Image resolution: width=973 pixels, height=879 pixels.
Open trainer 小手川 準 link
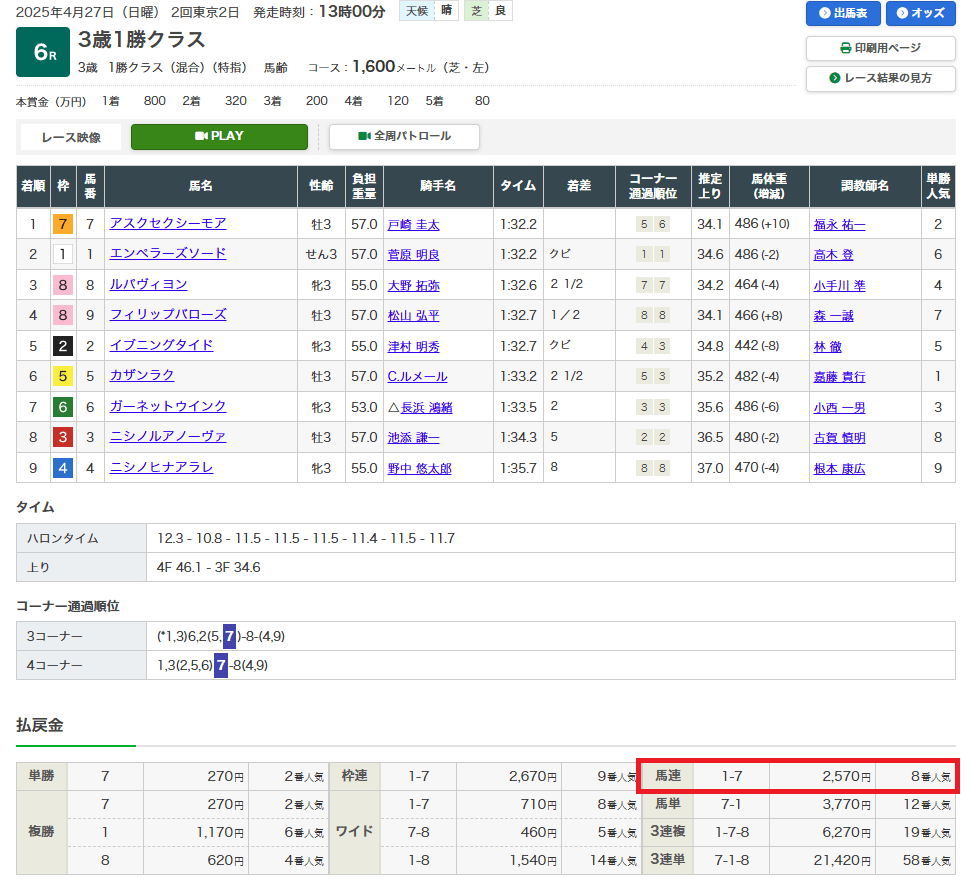(839, 286)
